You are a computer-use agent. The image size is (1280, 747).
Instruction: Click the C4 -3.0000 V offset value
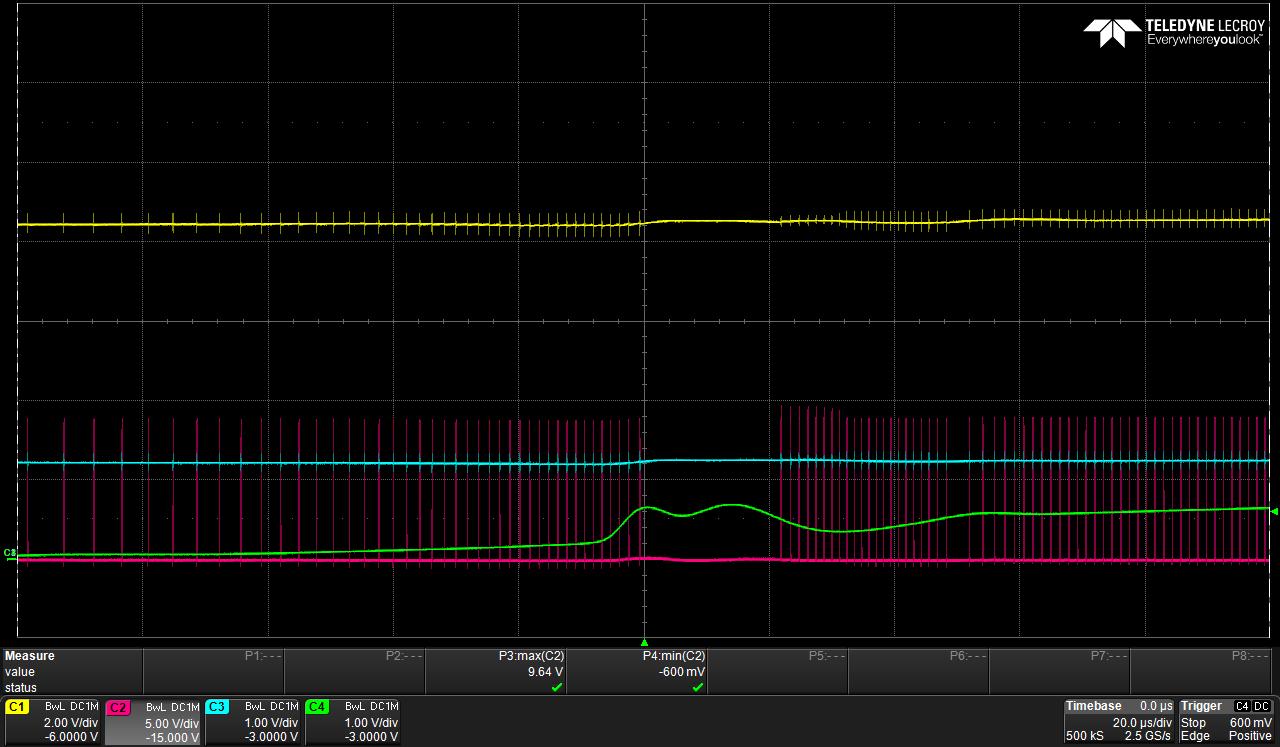tap(371, 737)
